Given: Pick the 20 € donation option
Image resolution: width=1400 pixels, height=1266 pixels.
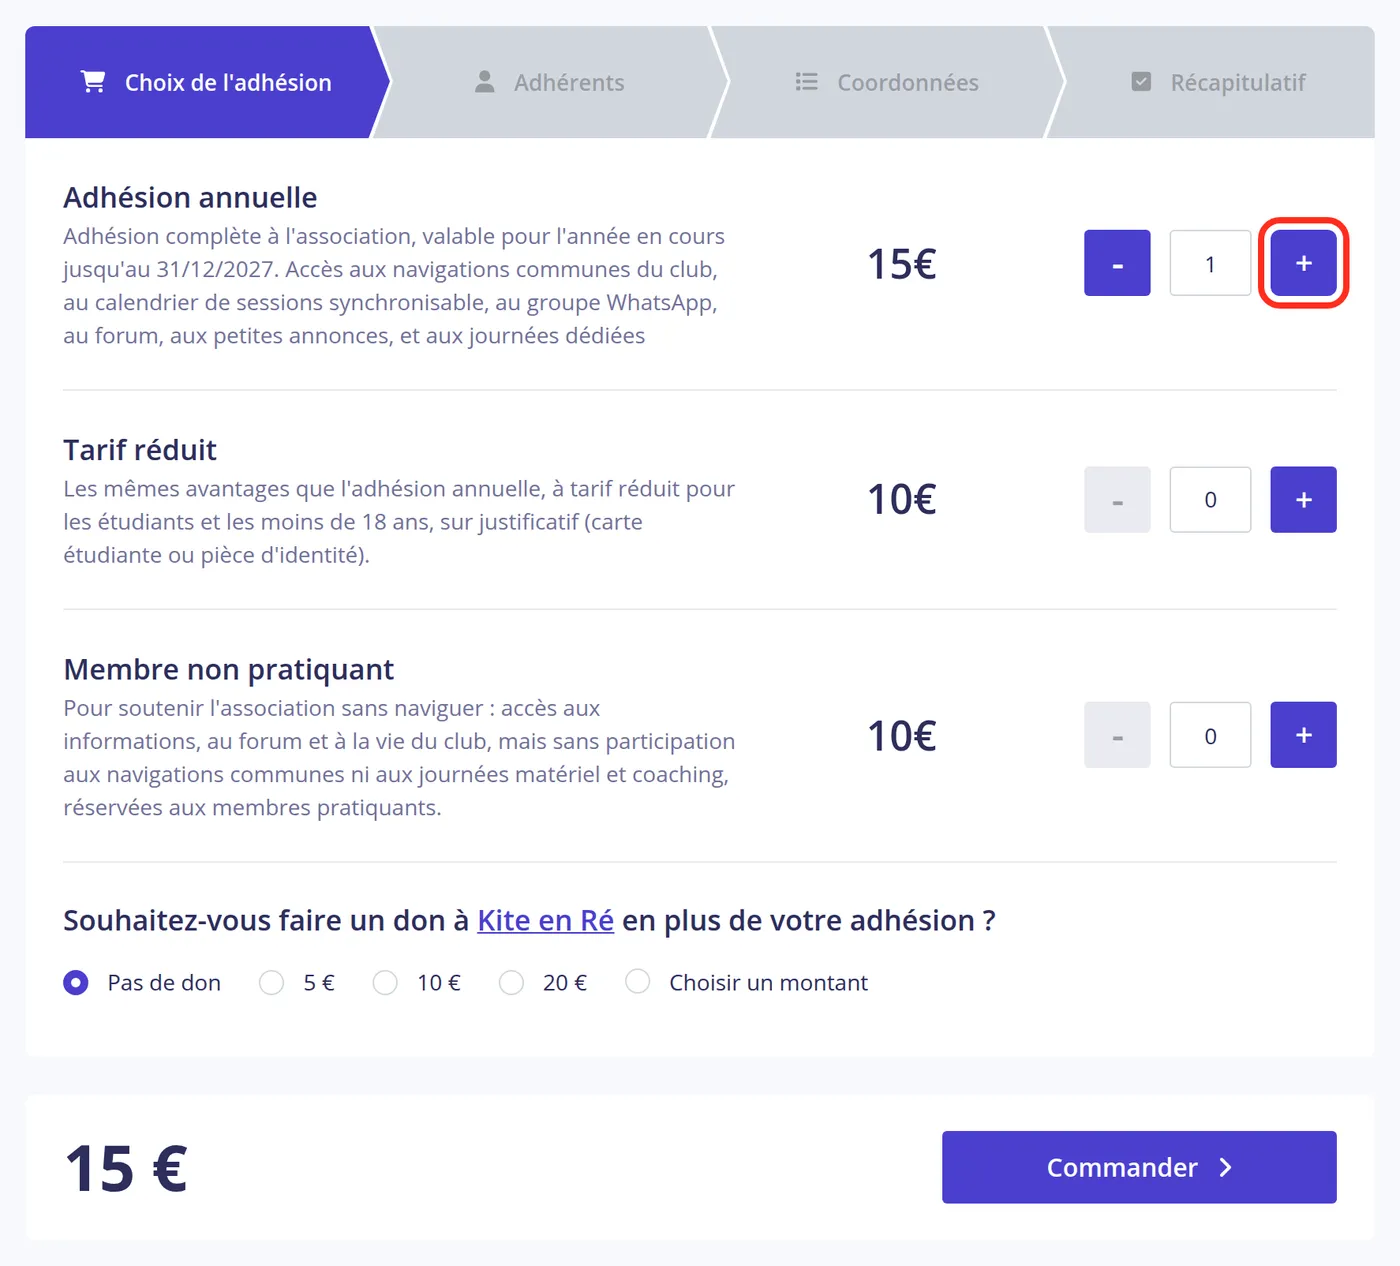Looking at the screenshot, I should [511, 983].
